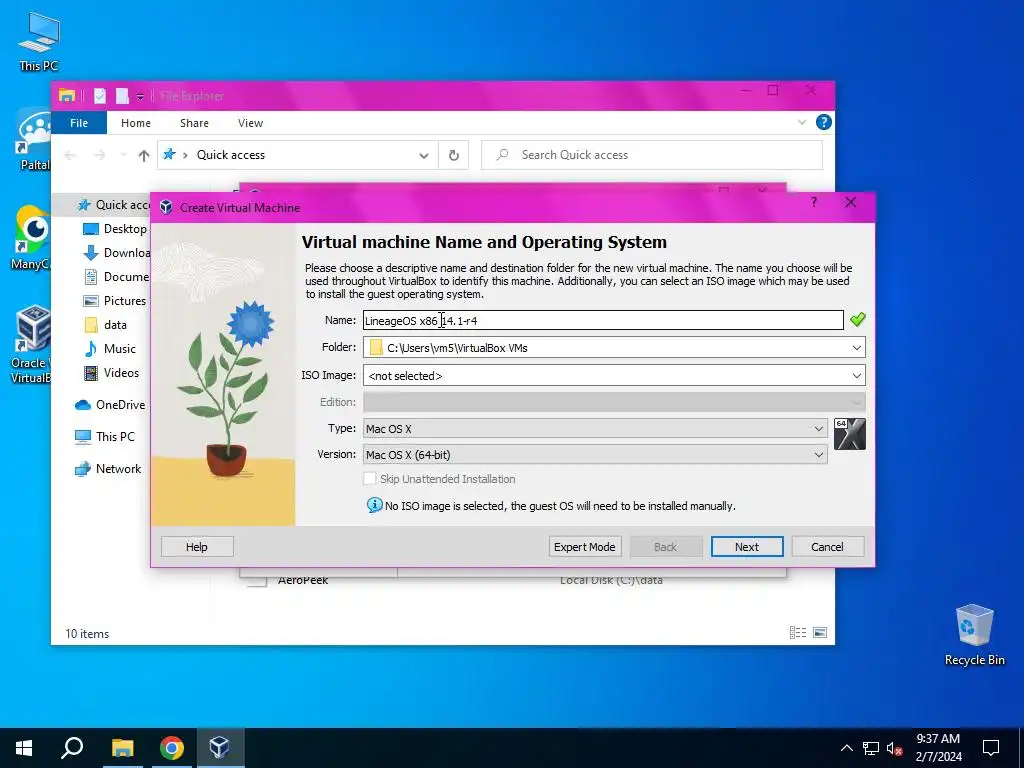The image size is (1024, 768).
Task: Select Network in navigation pane
Action: pyautogui.click(x=108, y=469)
